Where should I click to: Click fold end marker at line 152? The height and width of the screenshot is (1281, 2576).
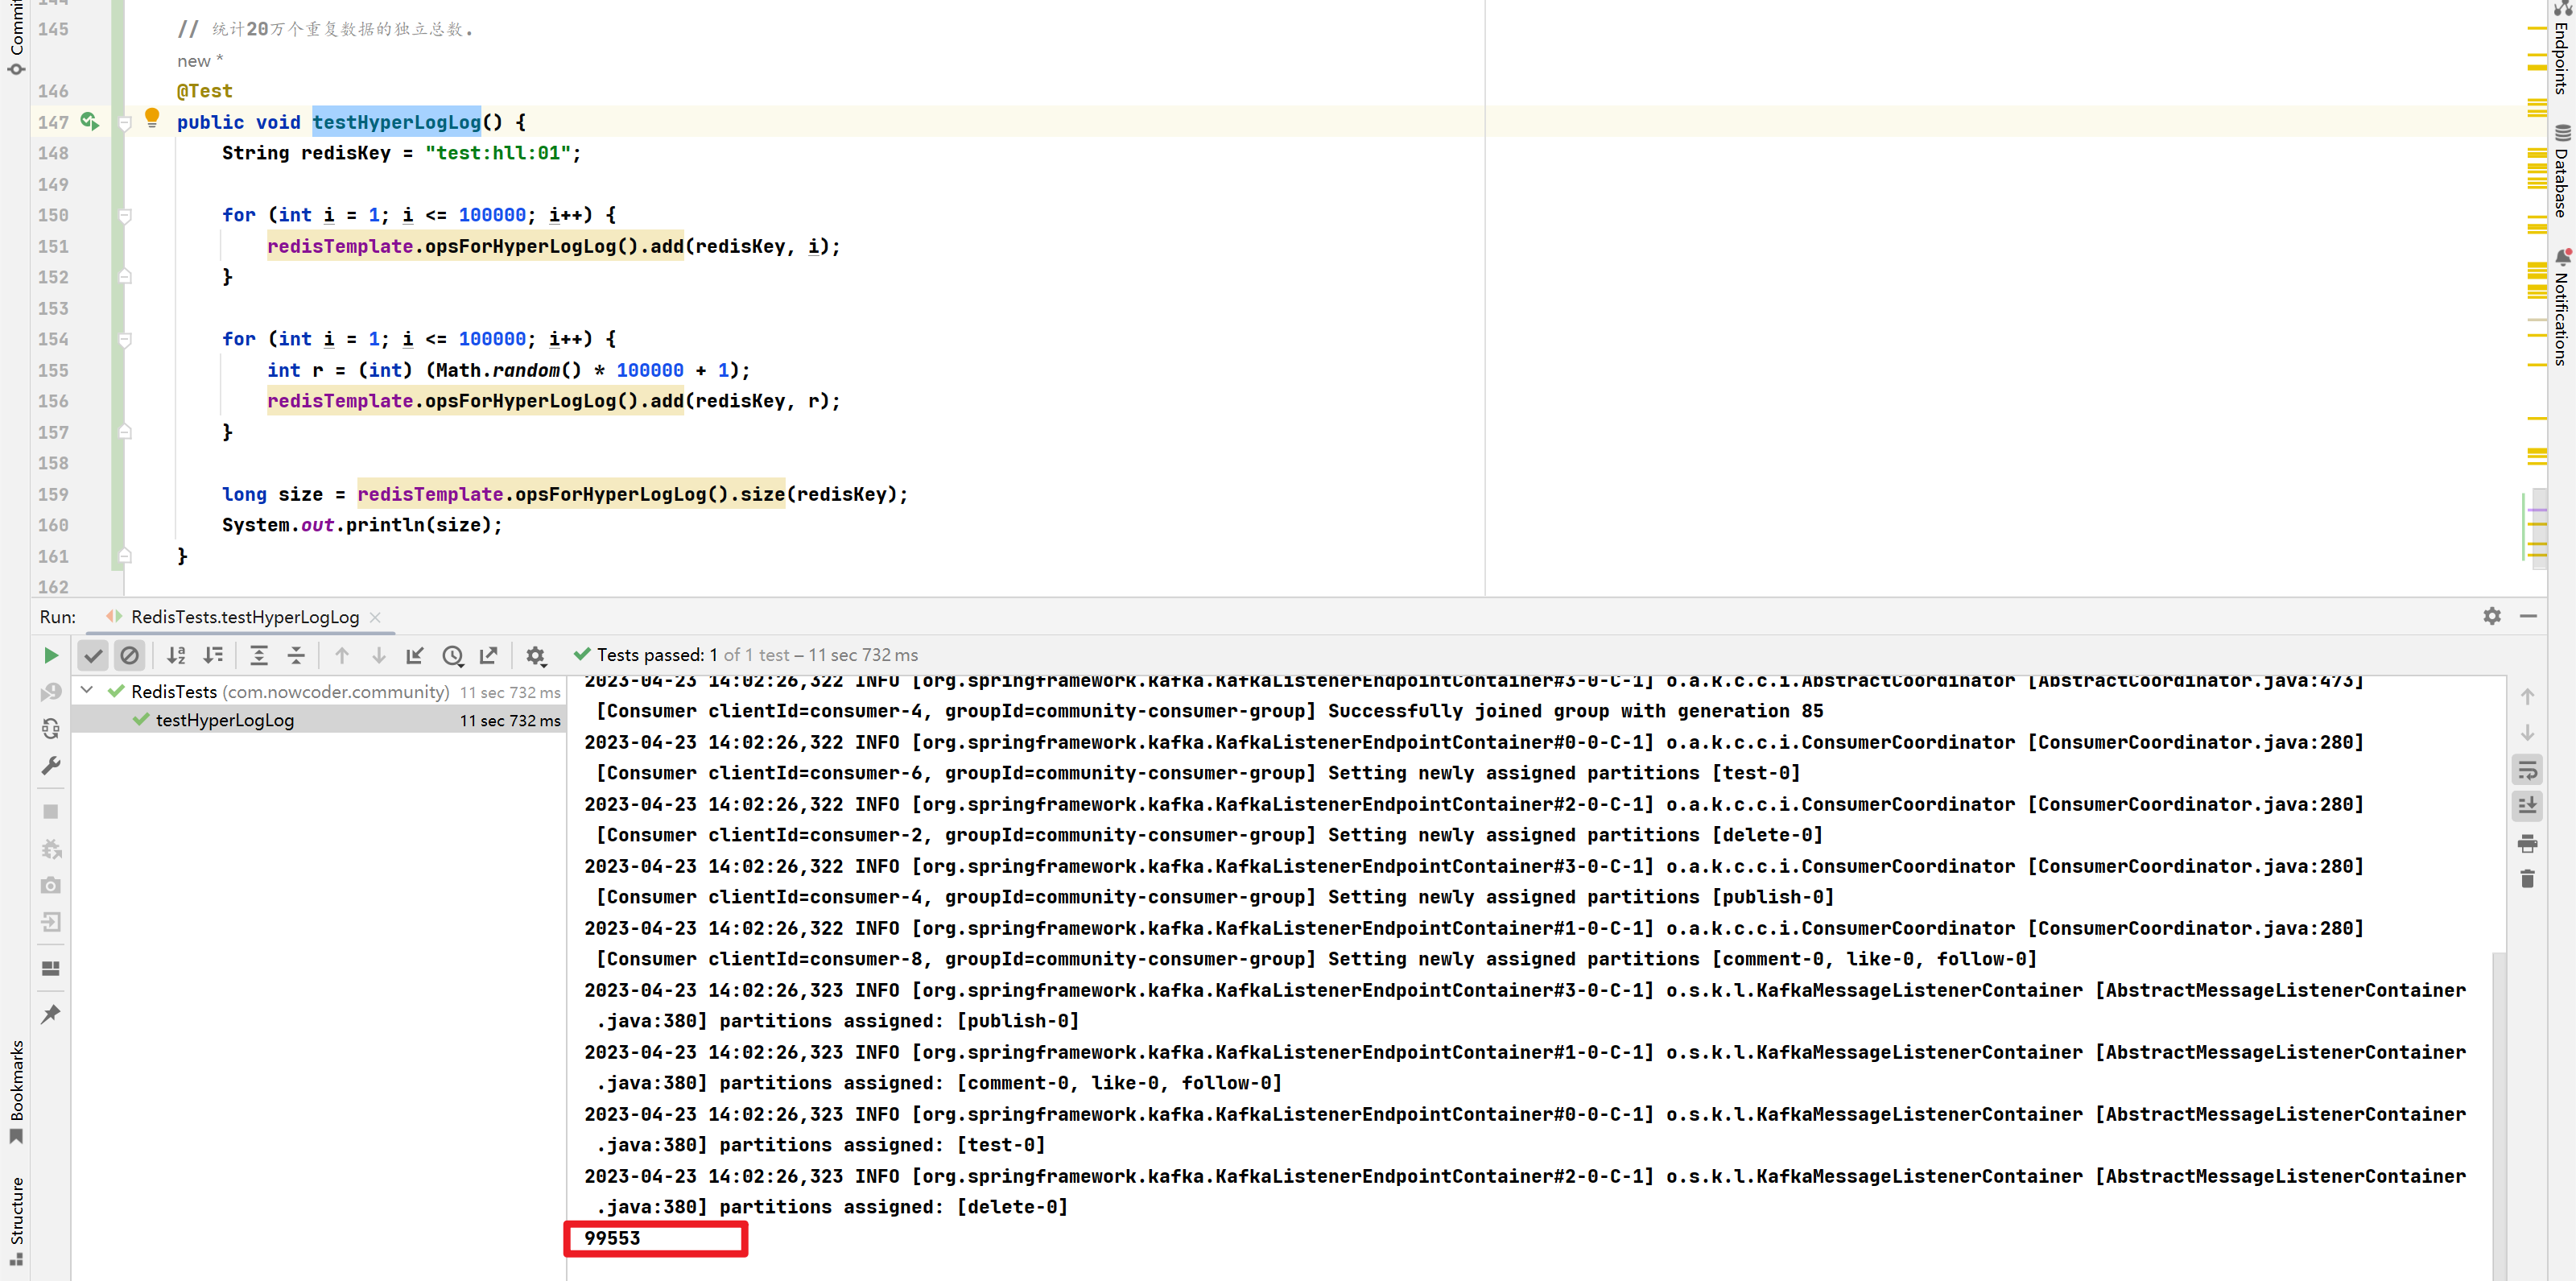[x=125, y=277]
